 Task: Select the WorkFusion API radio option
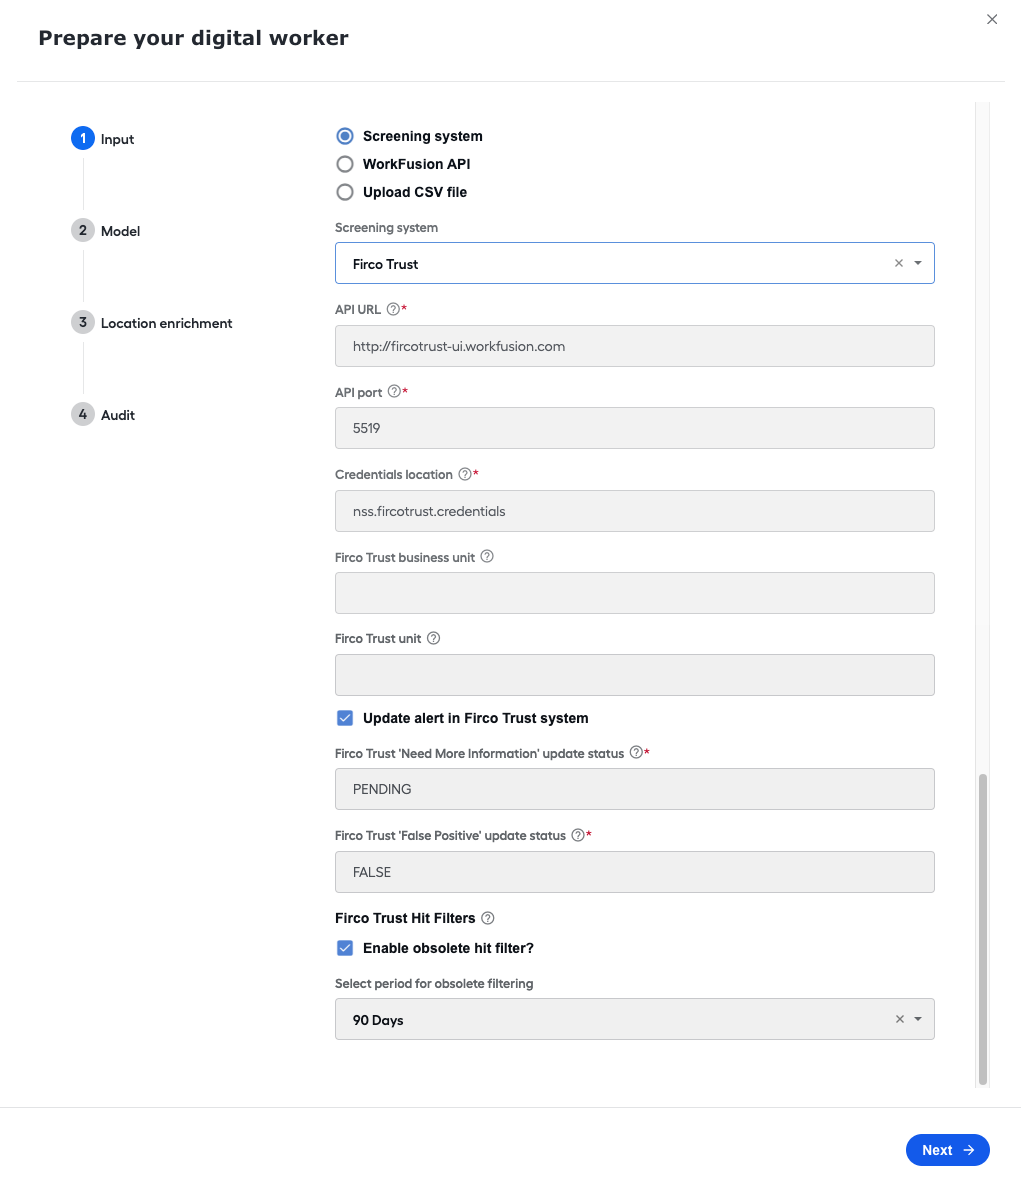pyautogui.click(x=345, y=164)
